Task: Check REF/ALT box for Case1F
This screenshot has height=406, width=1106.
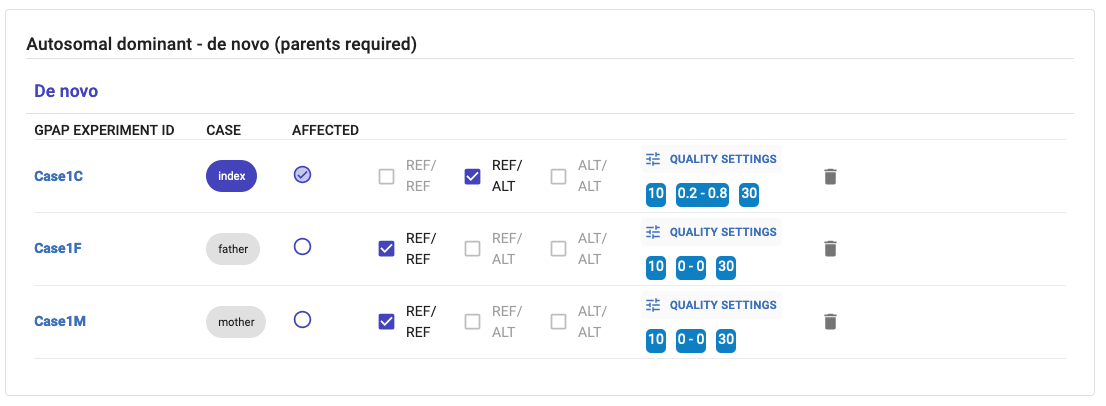Action: [x=473, y=249]
